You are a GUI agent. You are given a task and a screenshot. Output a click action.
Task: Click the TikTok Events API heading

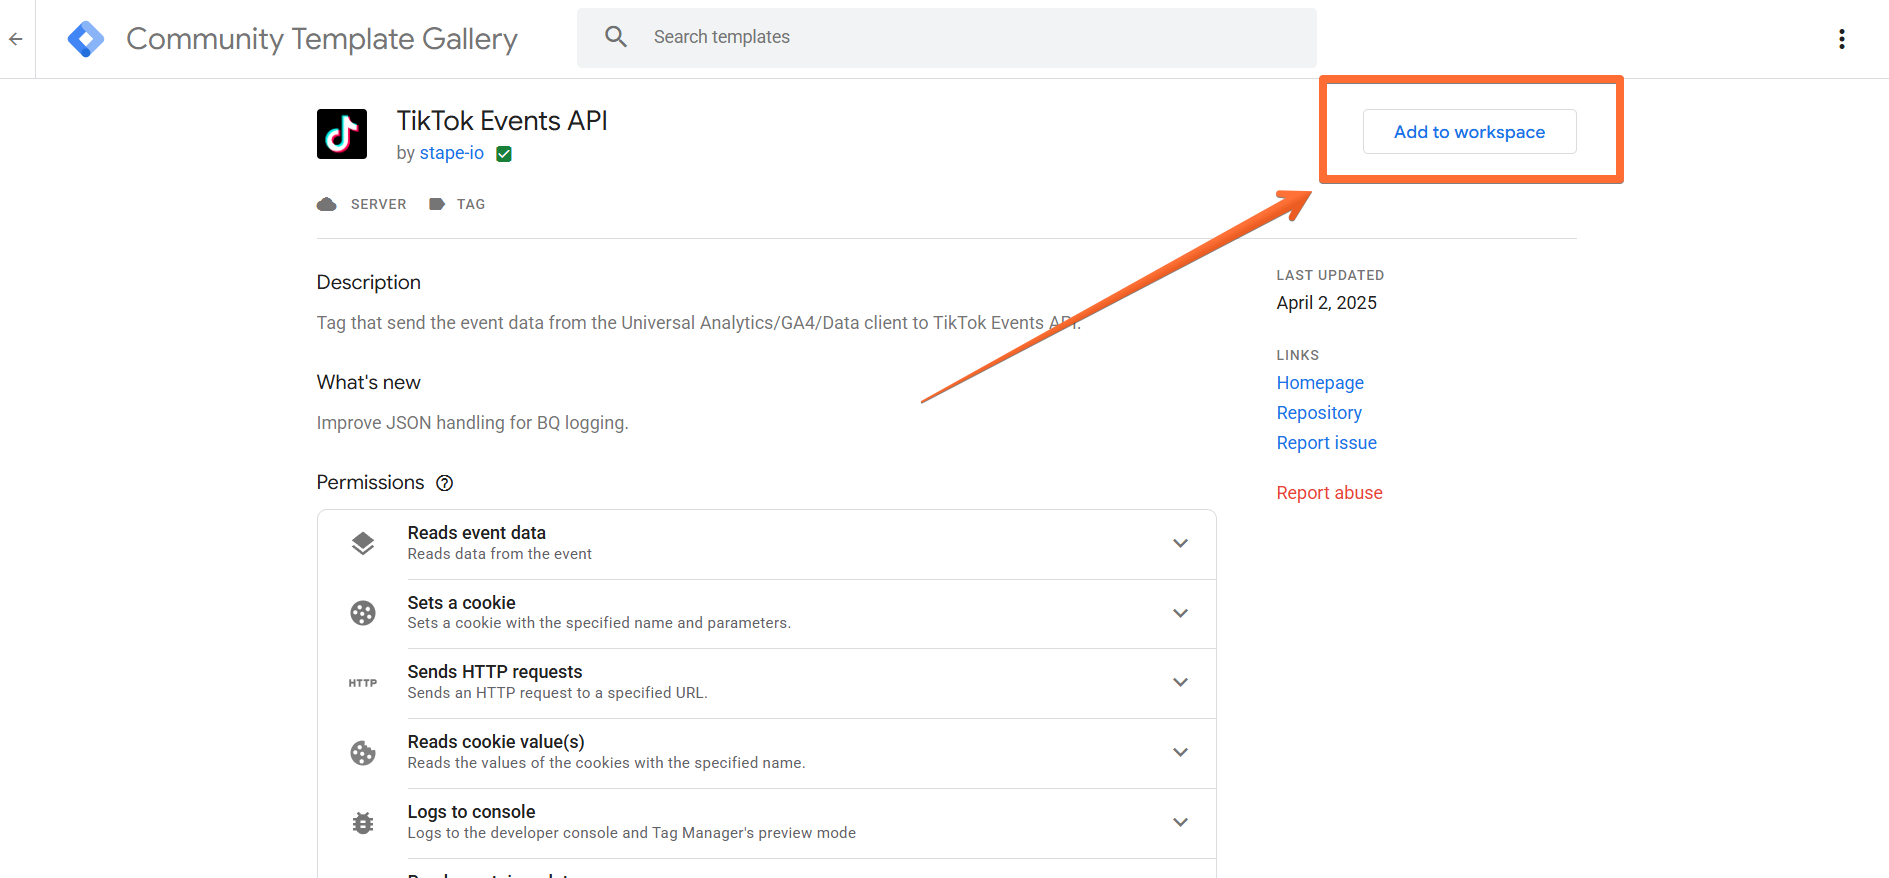[x=502, y=121]
